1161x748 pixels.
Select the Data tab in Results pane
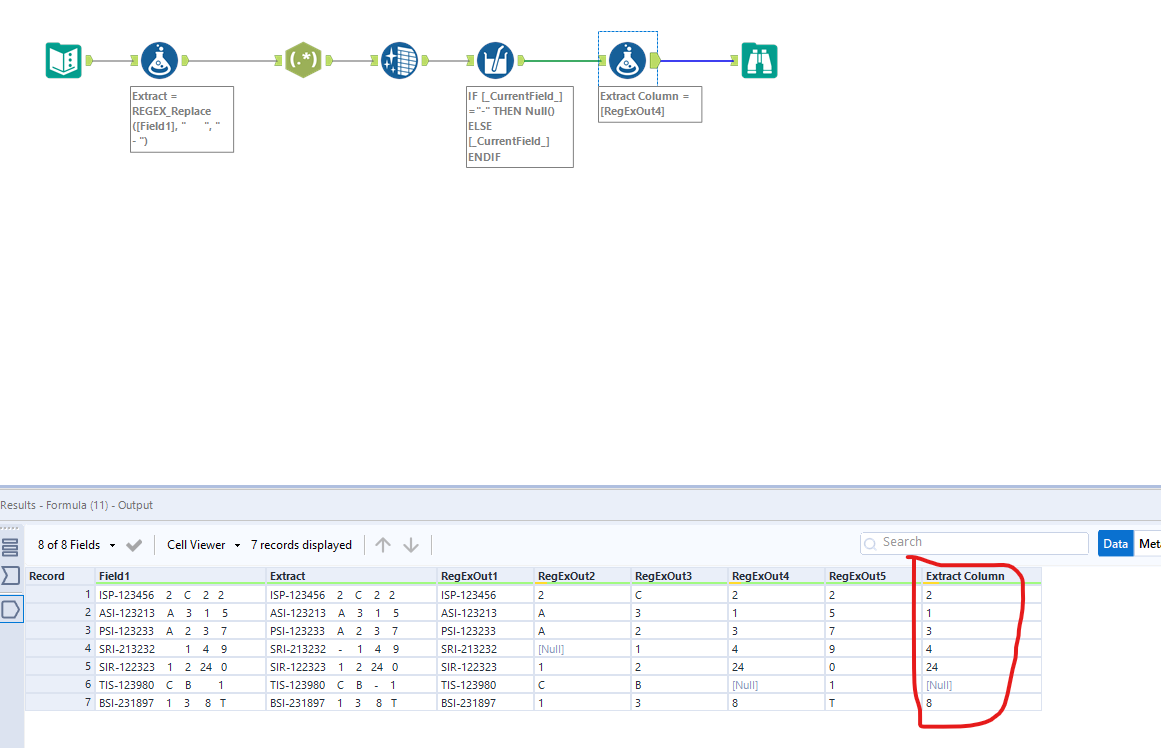(x=1115, y=543)
